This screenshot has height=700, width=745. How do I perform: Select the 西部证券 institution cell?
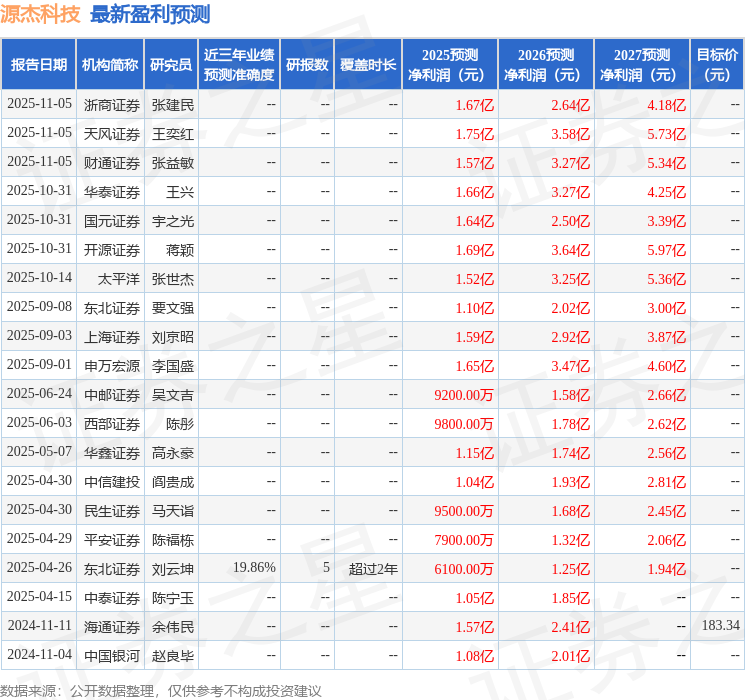[x=112, y=424]
